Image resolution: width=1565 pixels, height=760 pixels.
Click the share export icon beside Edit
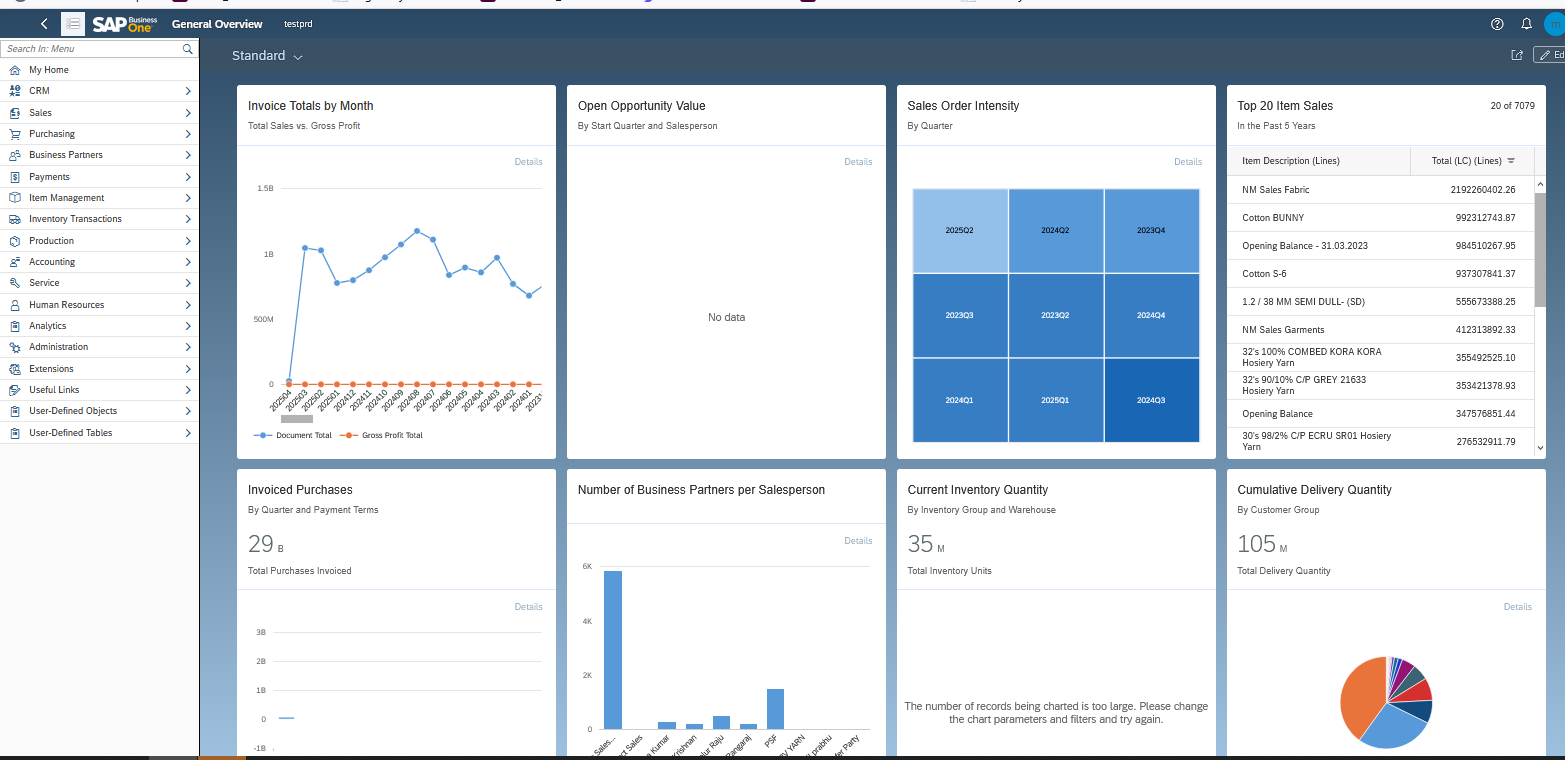(x=1517, y=56)
